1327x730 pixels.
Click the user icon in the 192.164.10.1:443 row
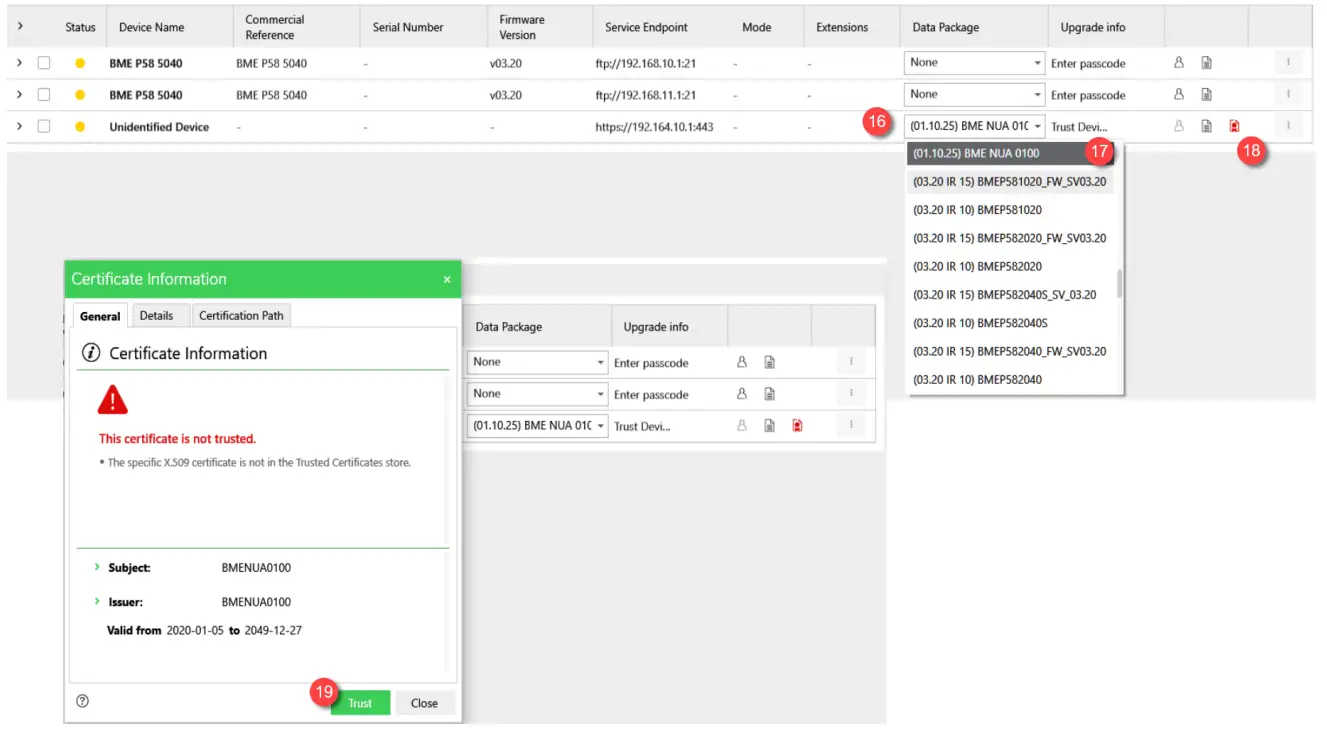coord(1179,127)
